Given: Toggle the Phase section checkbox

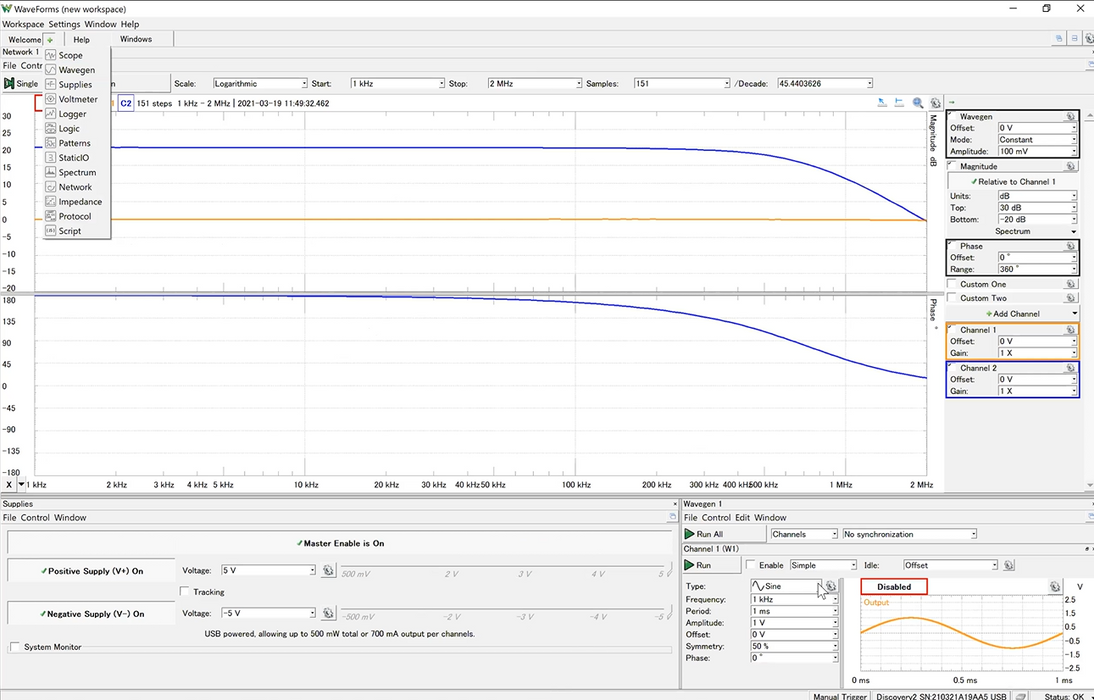Looking at the screenshot, I should 952,246.
